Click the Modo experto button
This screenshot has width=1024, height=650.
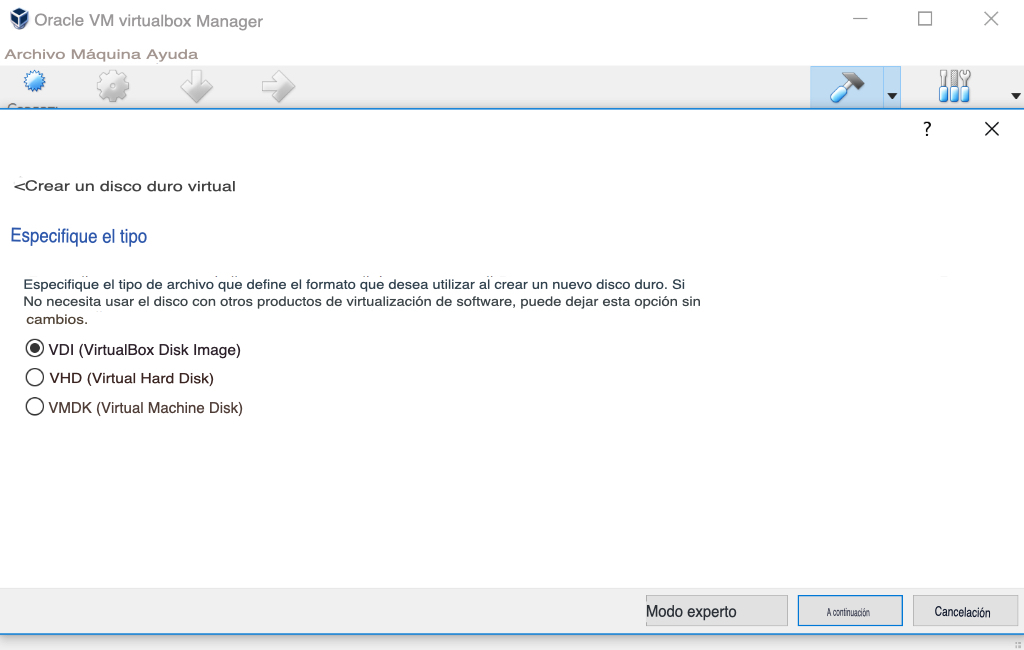(716, 611)
